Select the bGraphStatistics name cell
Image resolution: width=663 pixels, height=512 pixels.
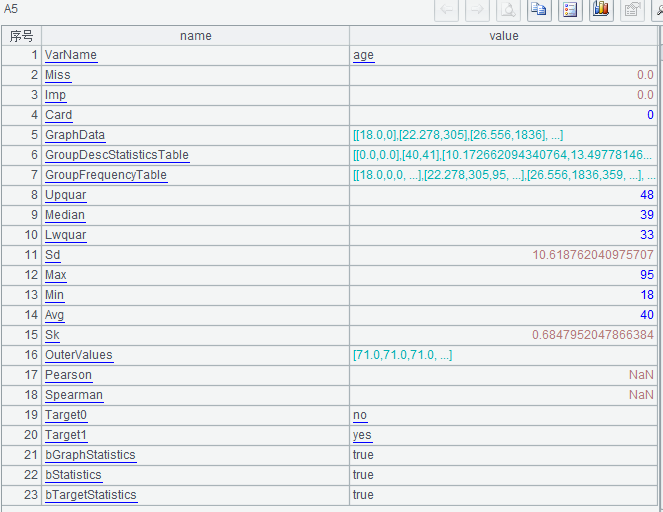point(195,455)
